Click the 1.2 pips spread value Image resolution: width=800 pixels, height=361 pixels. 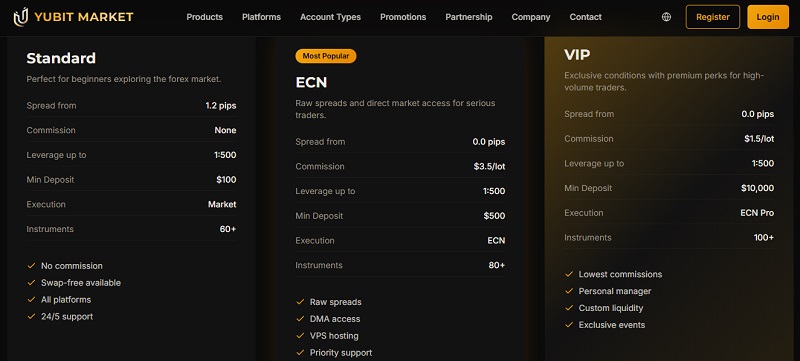[x=221, y=106]
